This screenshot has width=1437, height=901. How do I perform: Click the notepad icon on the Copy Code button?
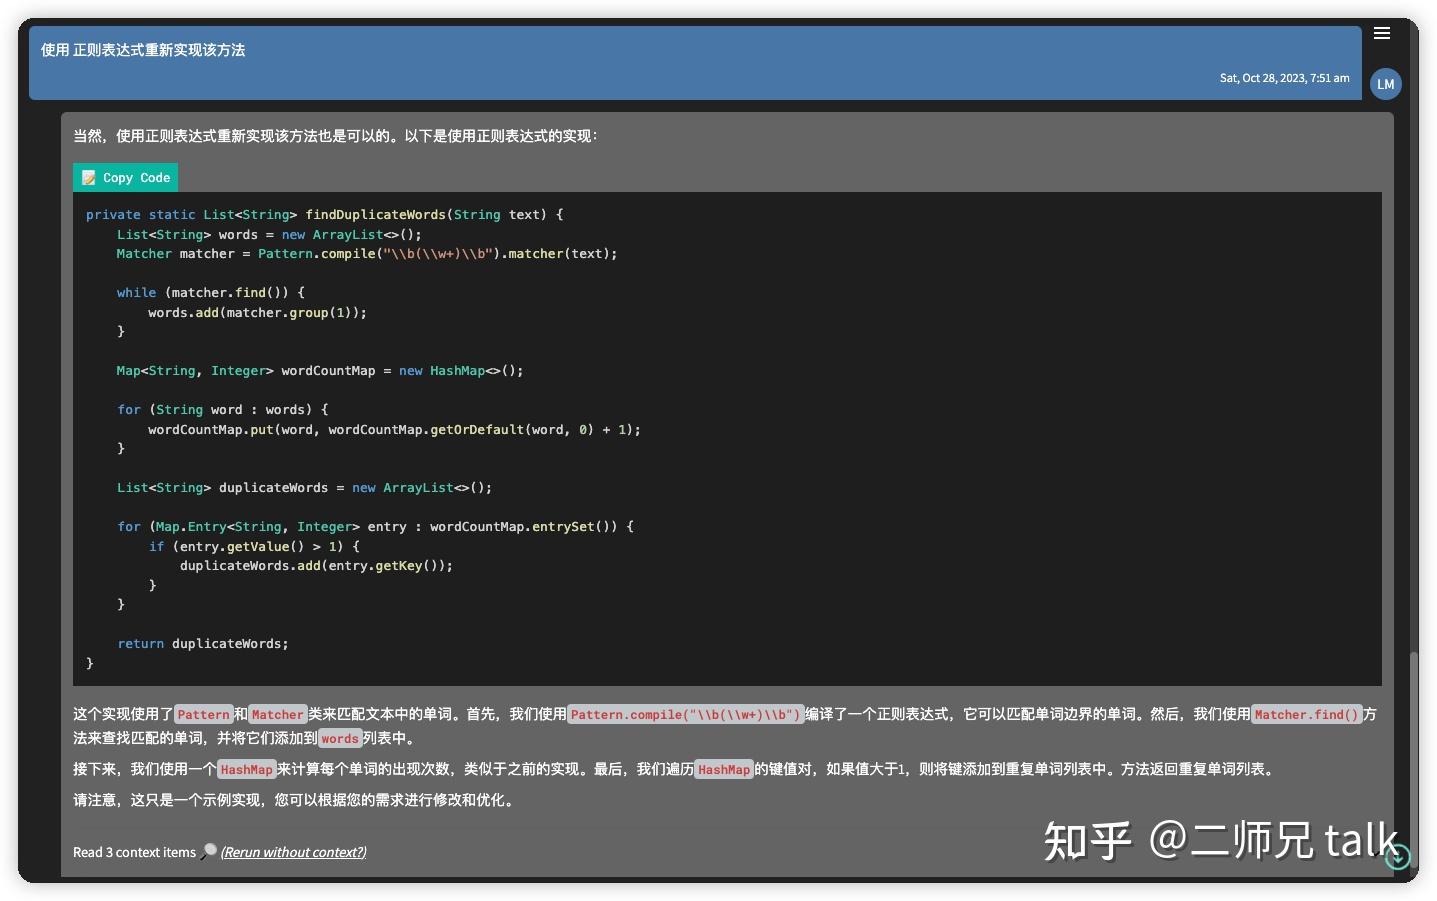coord(89,177)
